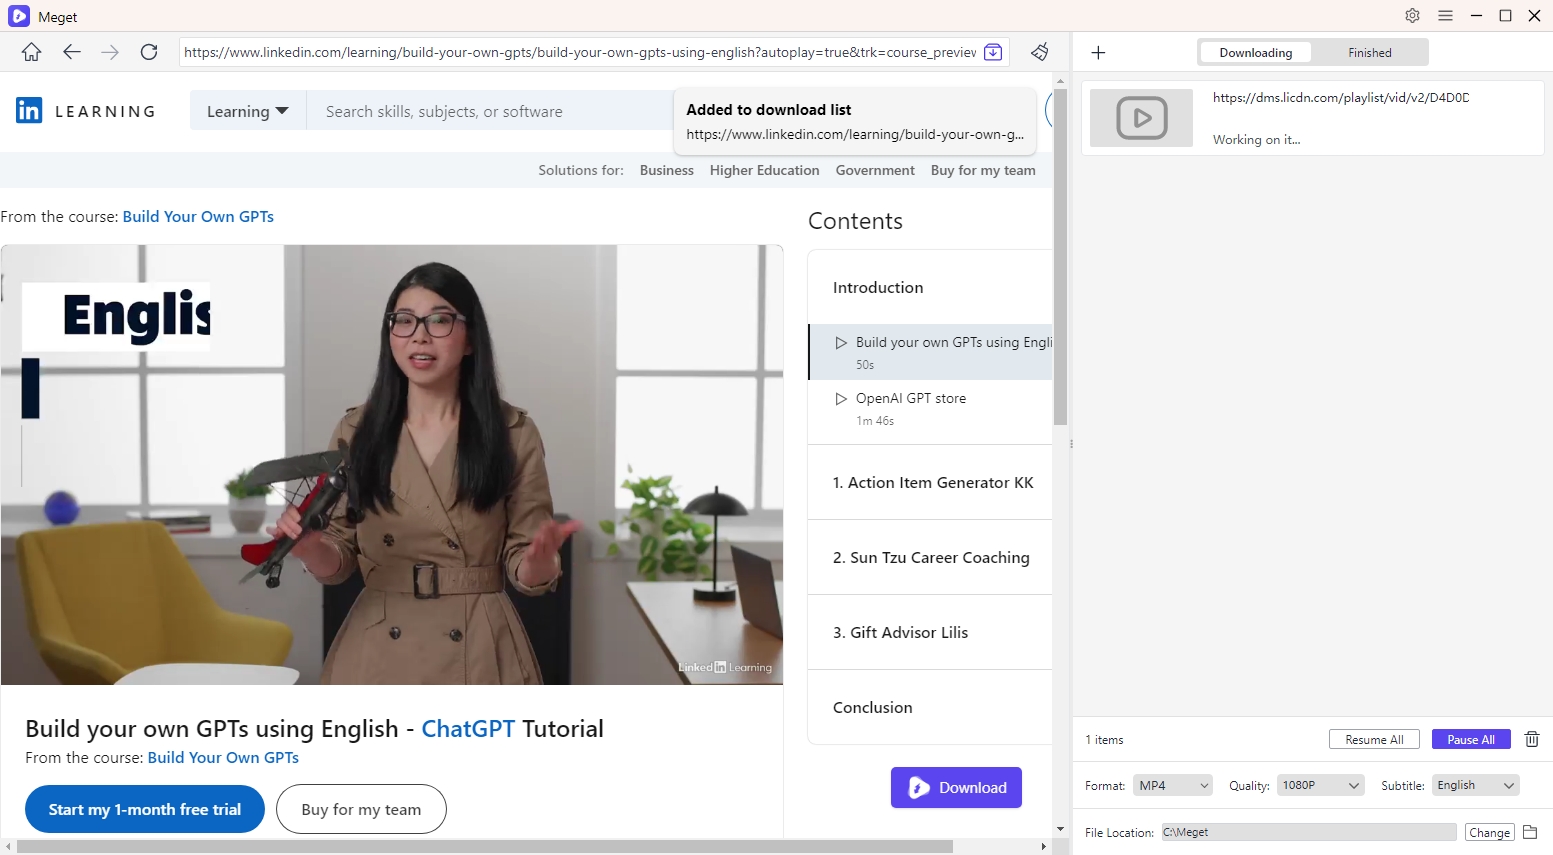Open the ChatGPT link in video title
This screenshot has width=1553, height=855.
(468, 728)
